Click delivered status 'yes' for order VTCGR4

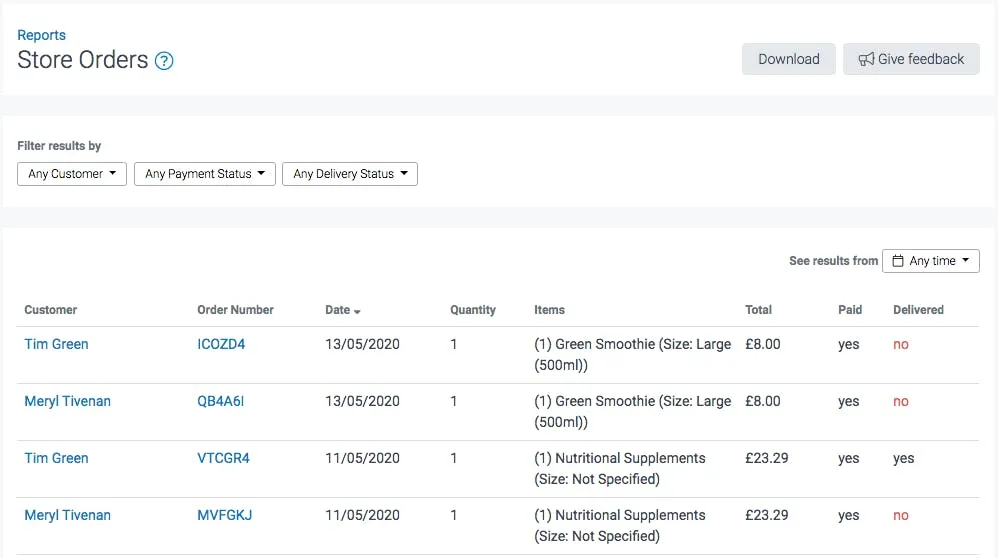[904, 459]
